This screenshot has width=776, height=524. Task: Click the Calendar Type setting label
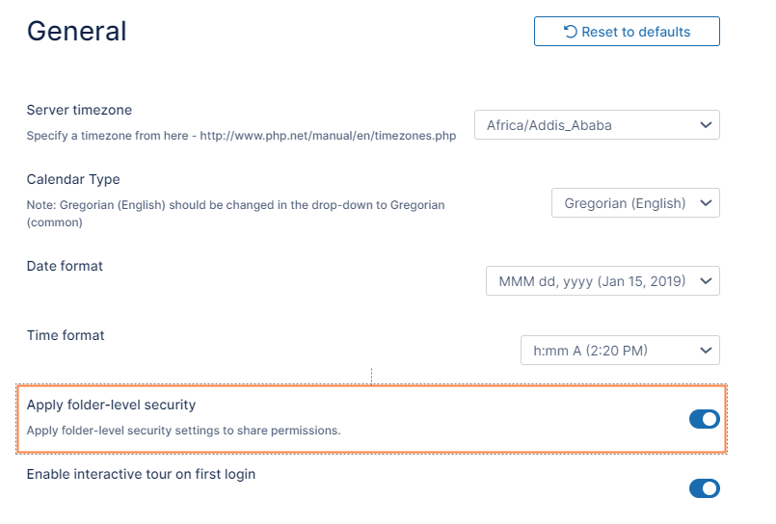tap(73, 180)
